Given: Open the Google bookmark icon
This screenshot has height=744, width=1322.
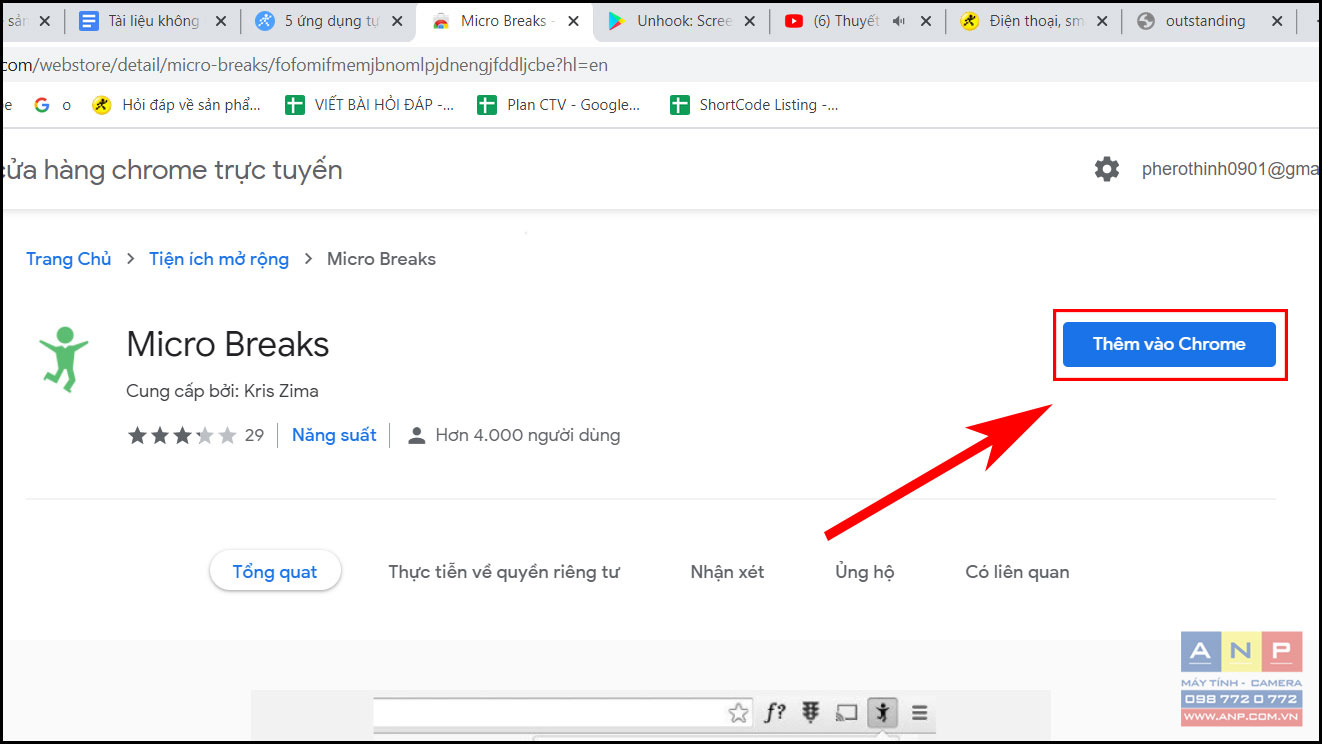Looking at the screenshot, I should pyautogui.click(x=41, y=105).
